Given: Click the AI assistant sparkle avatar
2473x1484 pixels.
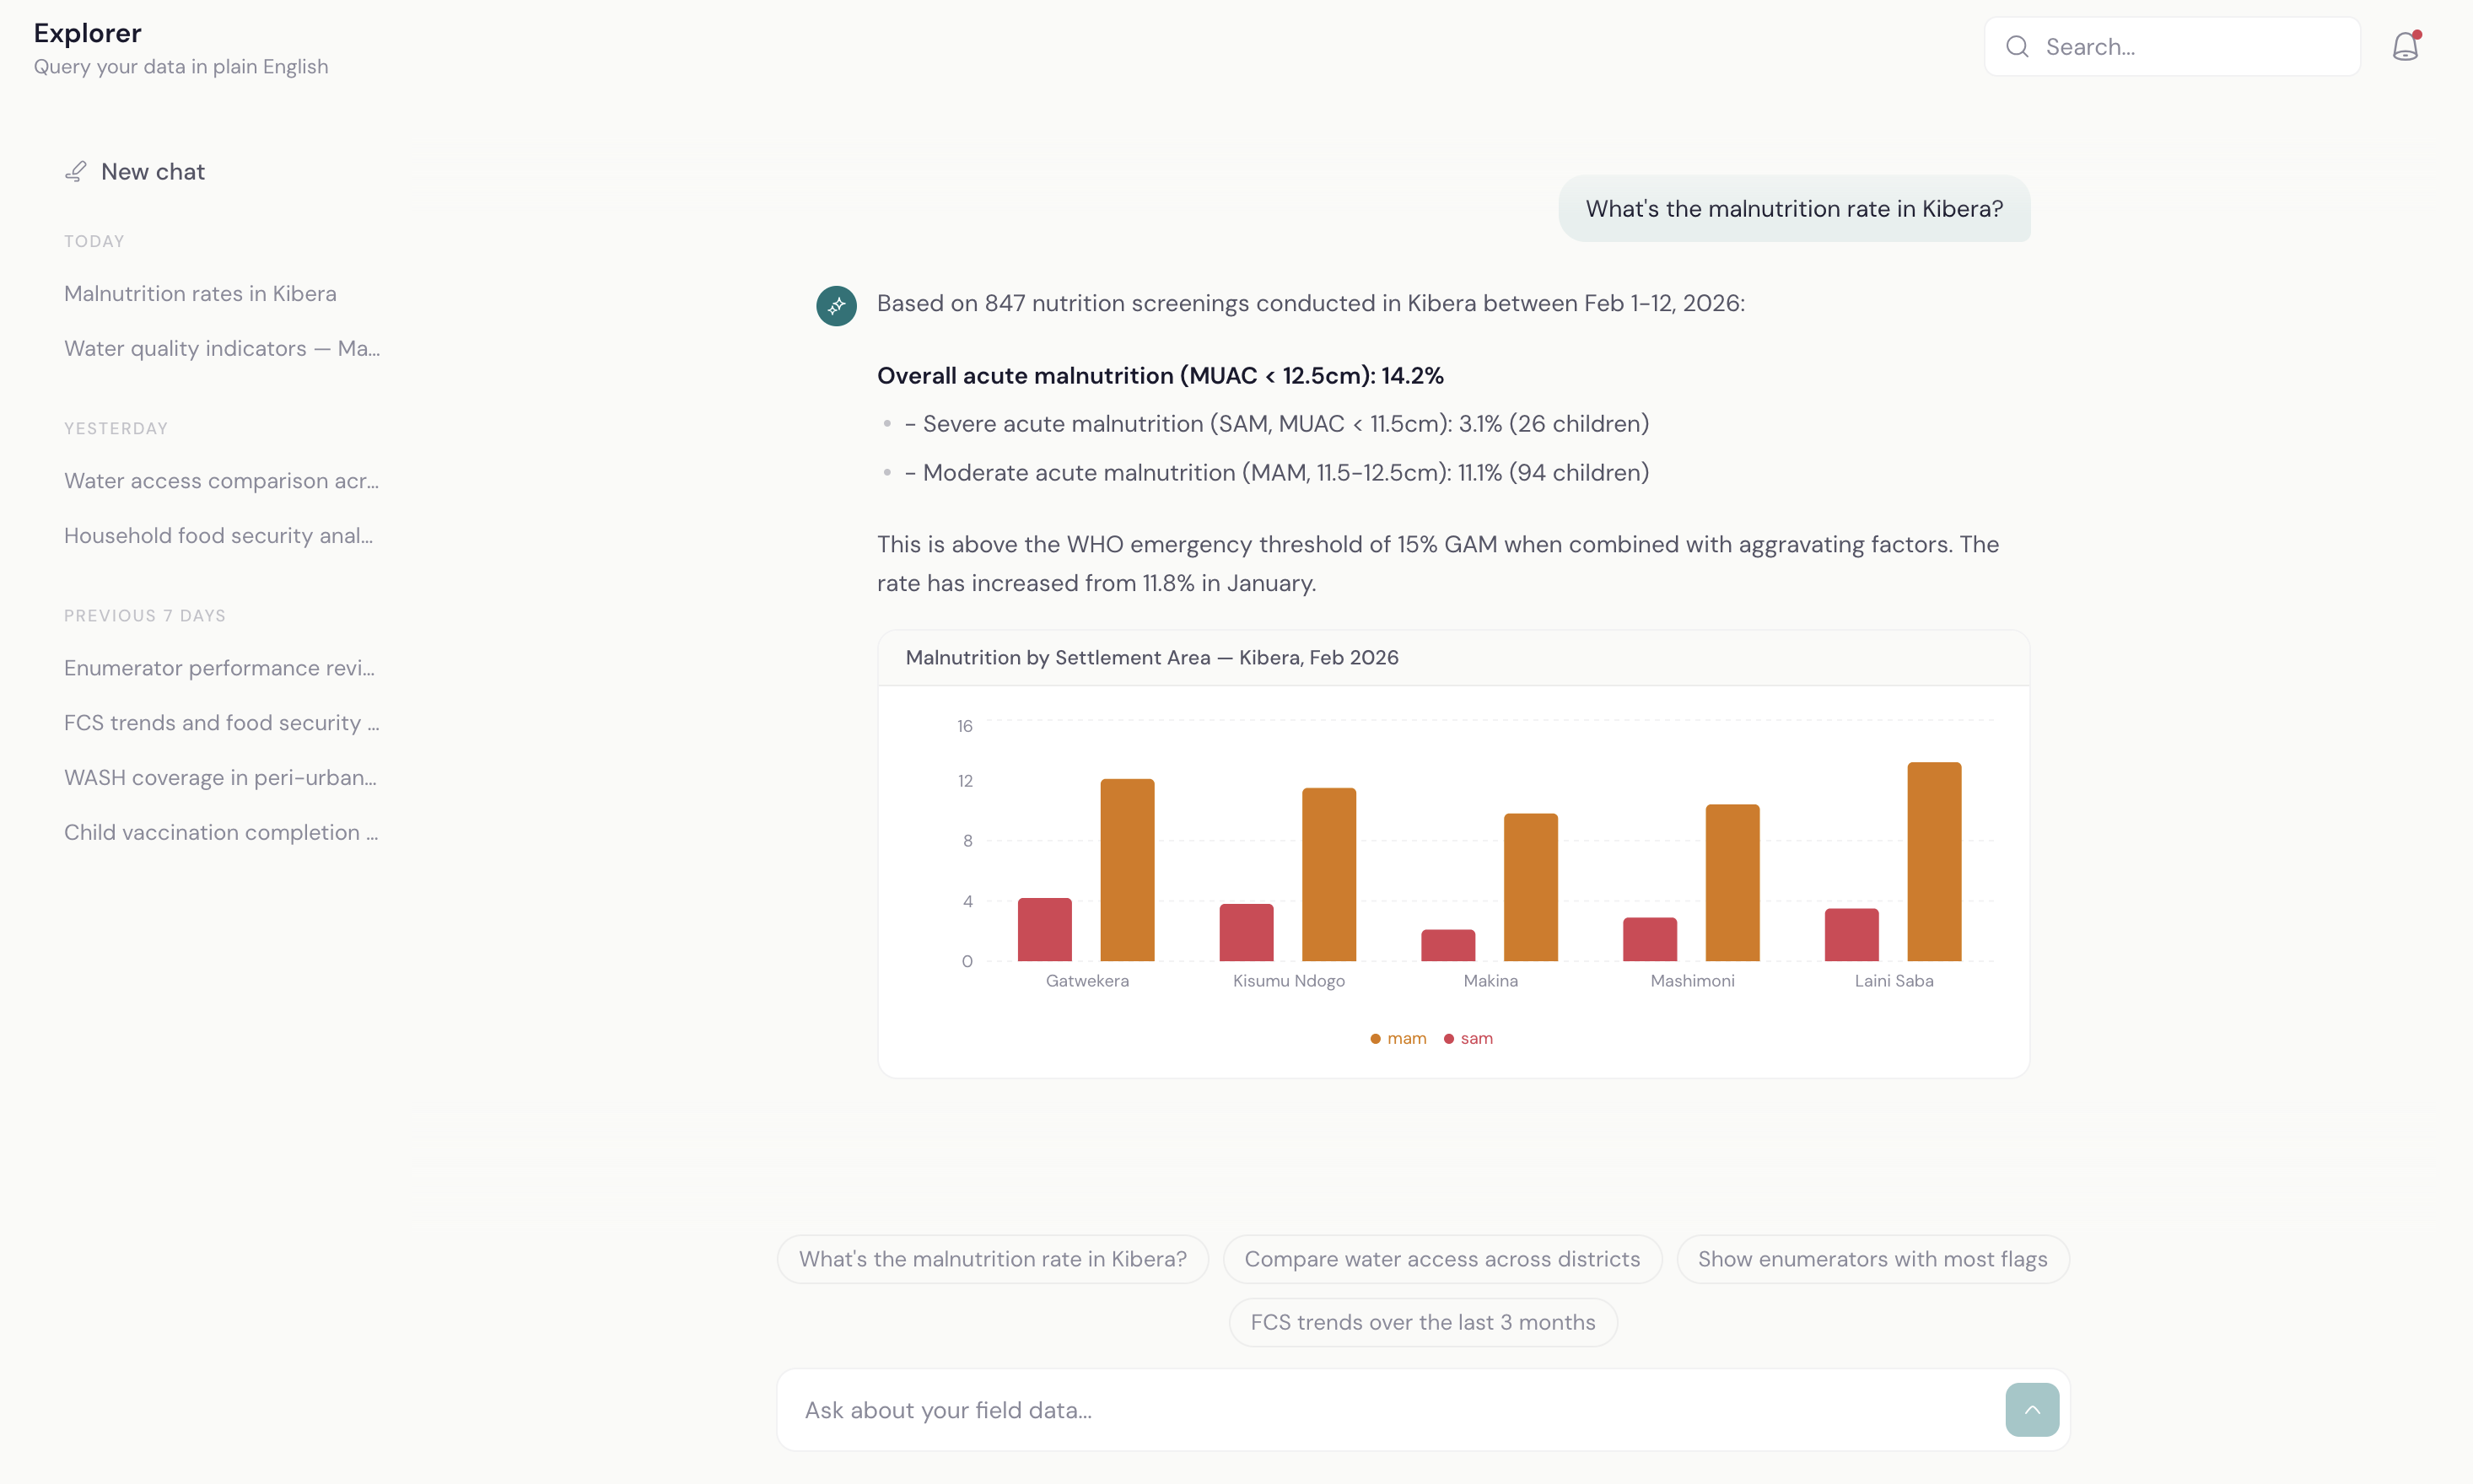Looking at the screenshot, I should click(837, 305).
